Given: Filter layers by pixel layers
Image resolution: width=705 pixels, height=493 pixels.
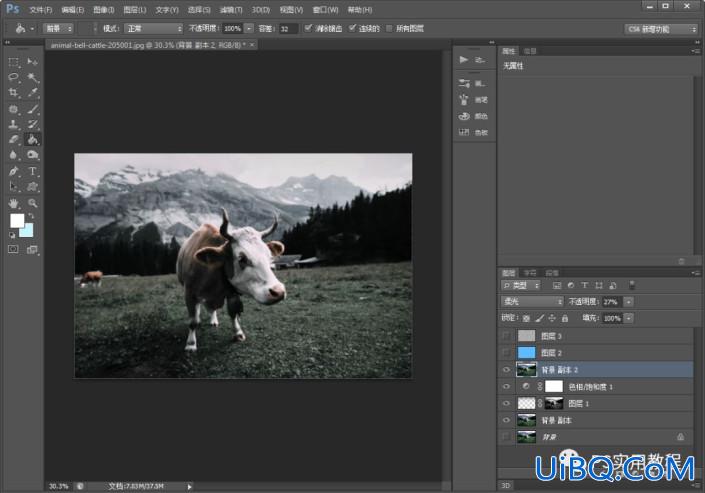Looking at the screenshot, I should point(557,285).
